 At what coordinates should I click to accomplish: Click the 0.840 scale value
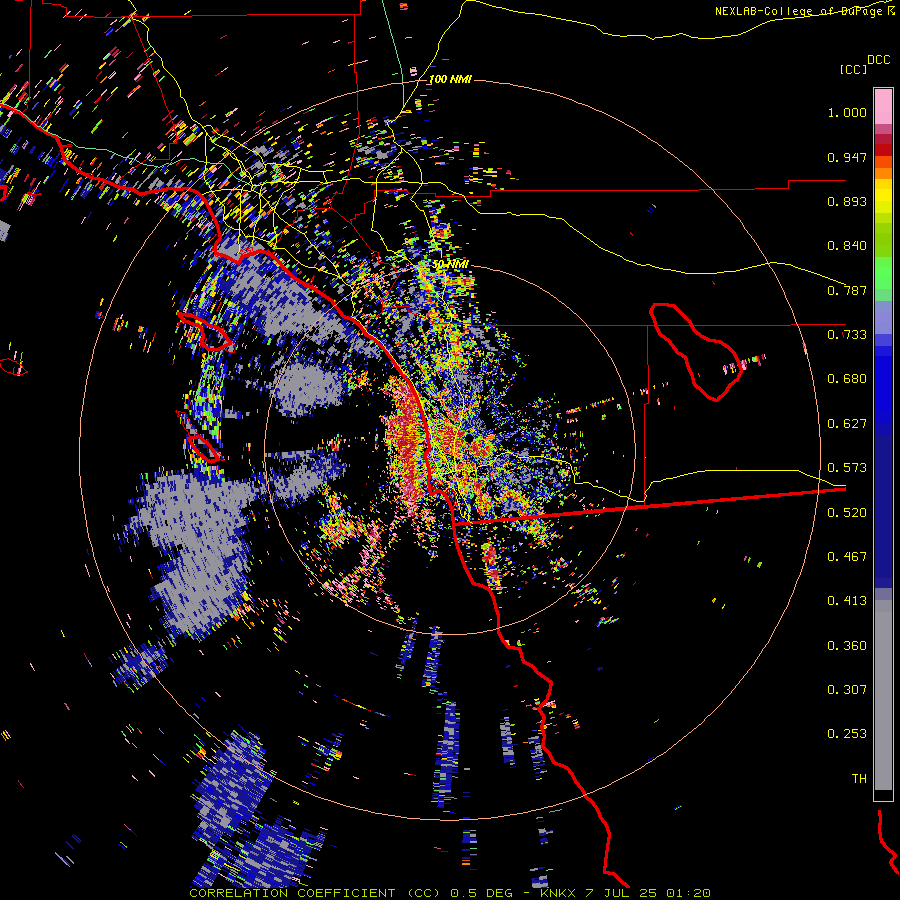tap(847, 246)
